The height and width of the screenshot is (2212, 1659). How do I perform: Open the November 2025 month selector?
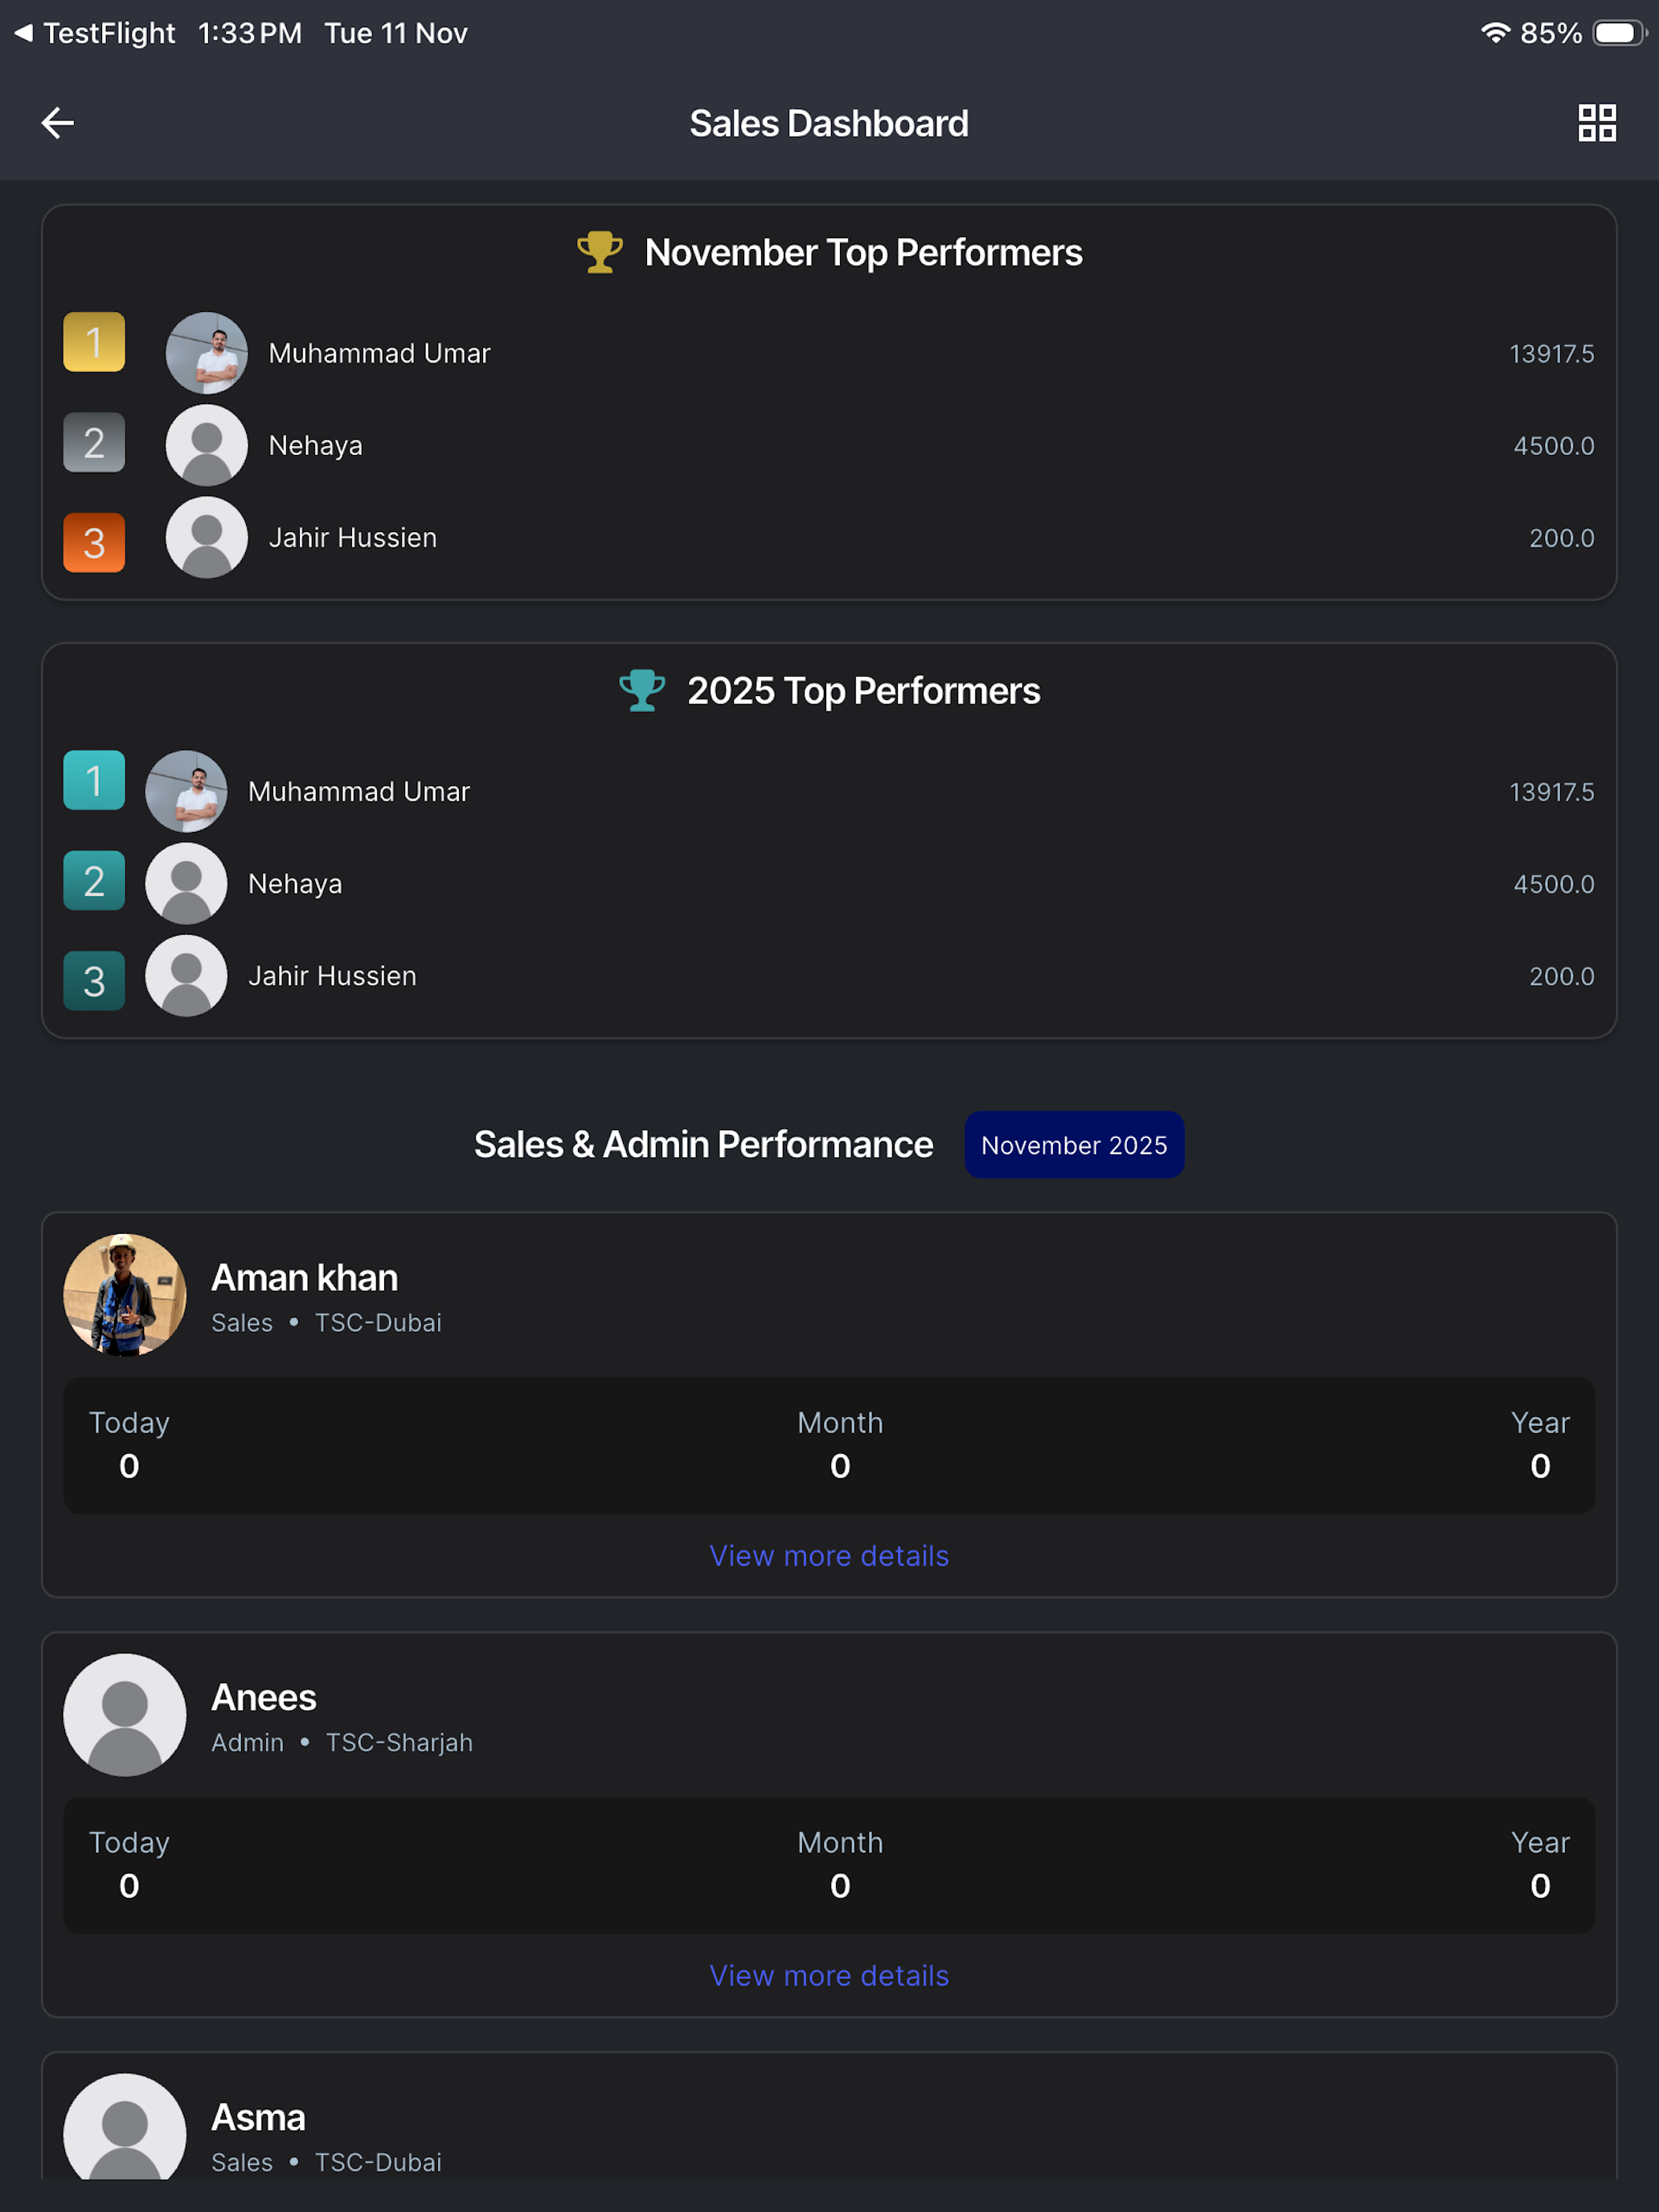[1074, 1145]
